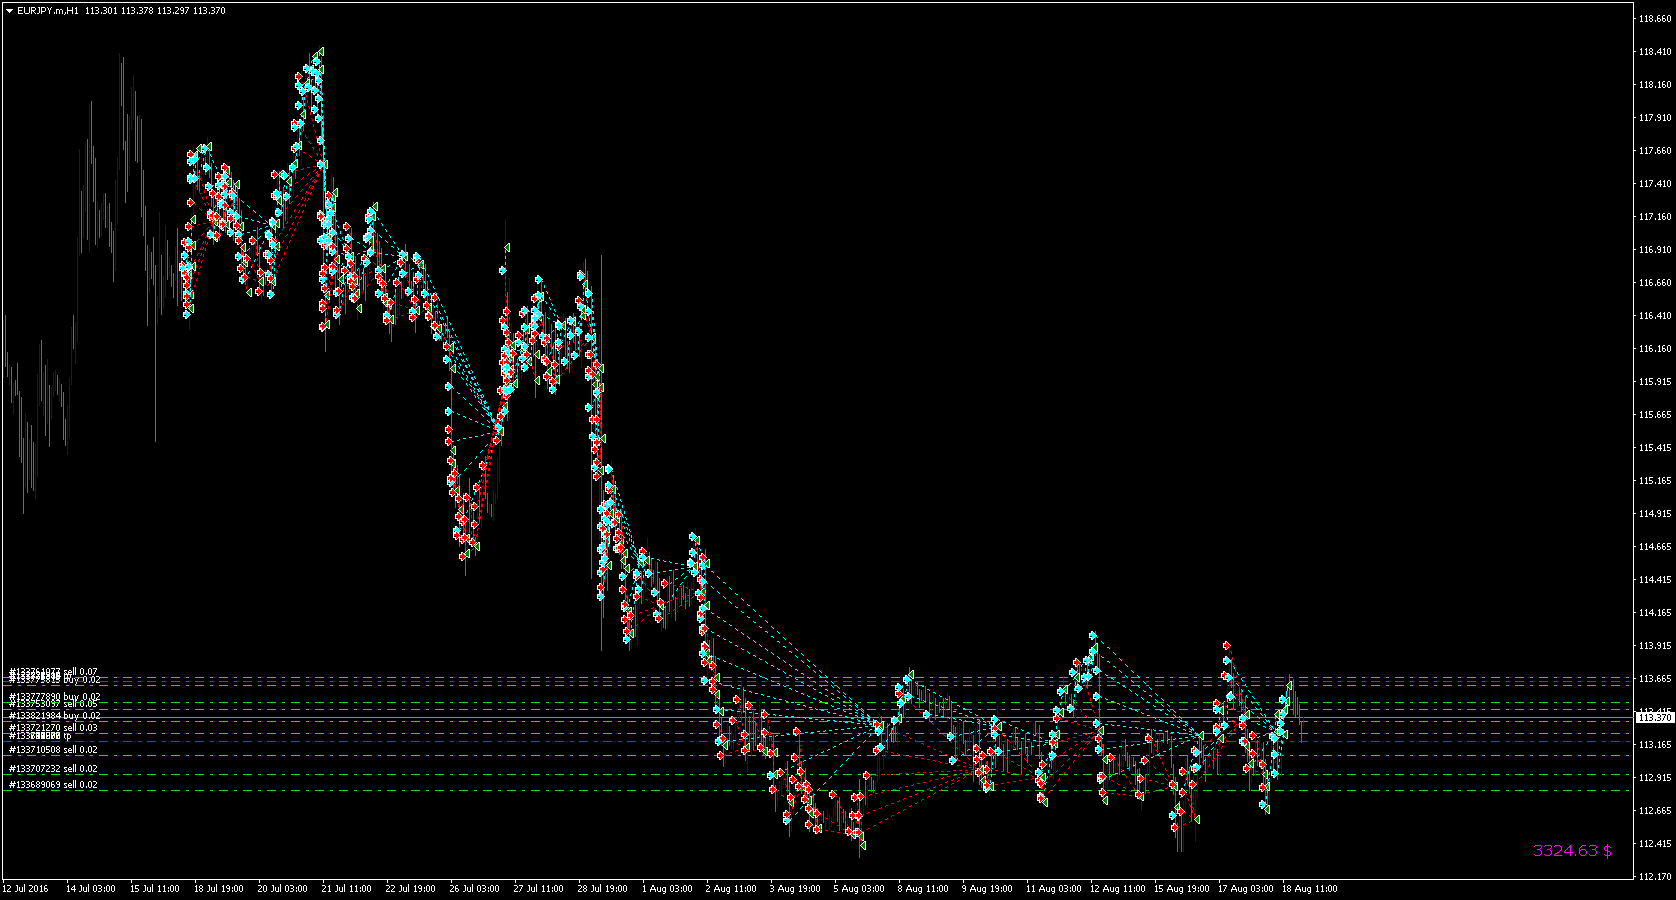This screenshot has width=1676, height=900.
Task: Select order label #133753097 sell 0.05
Action: (53, 704)
